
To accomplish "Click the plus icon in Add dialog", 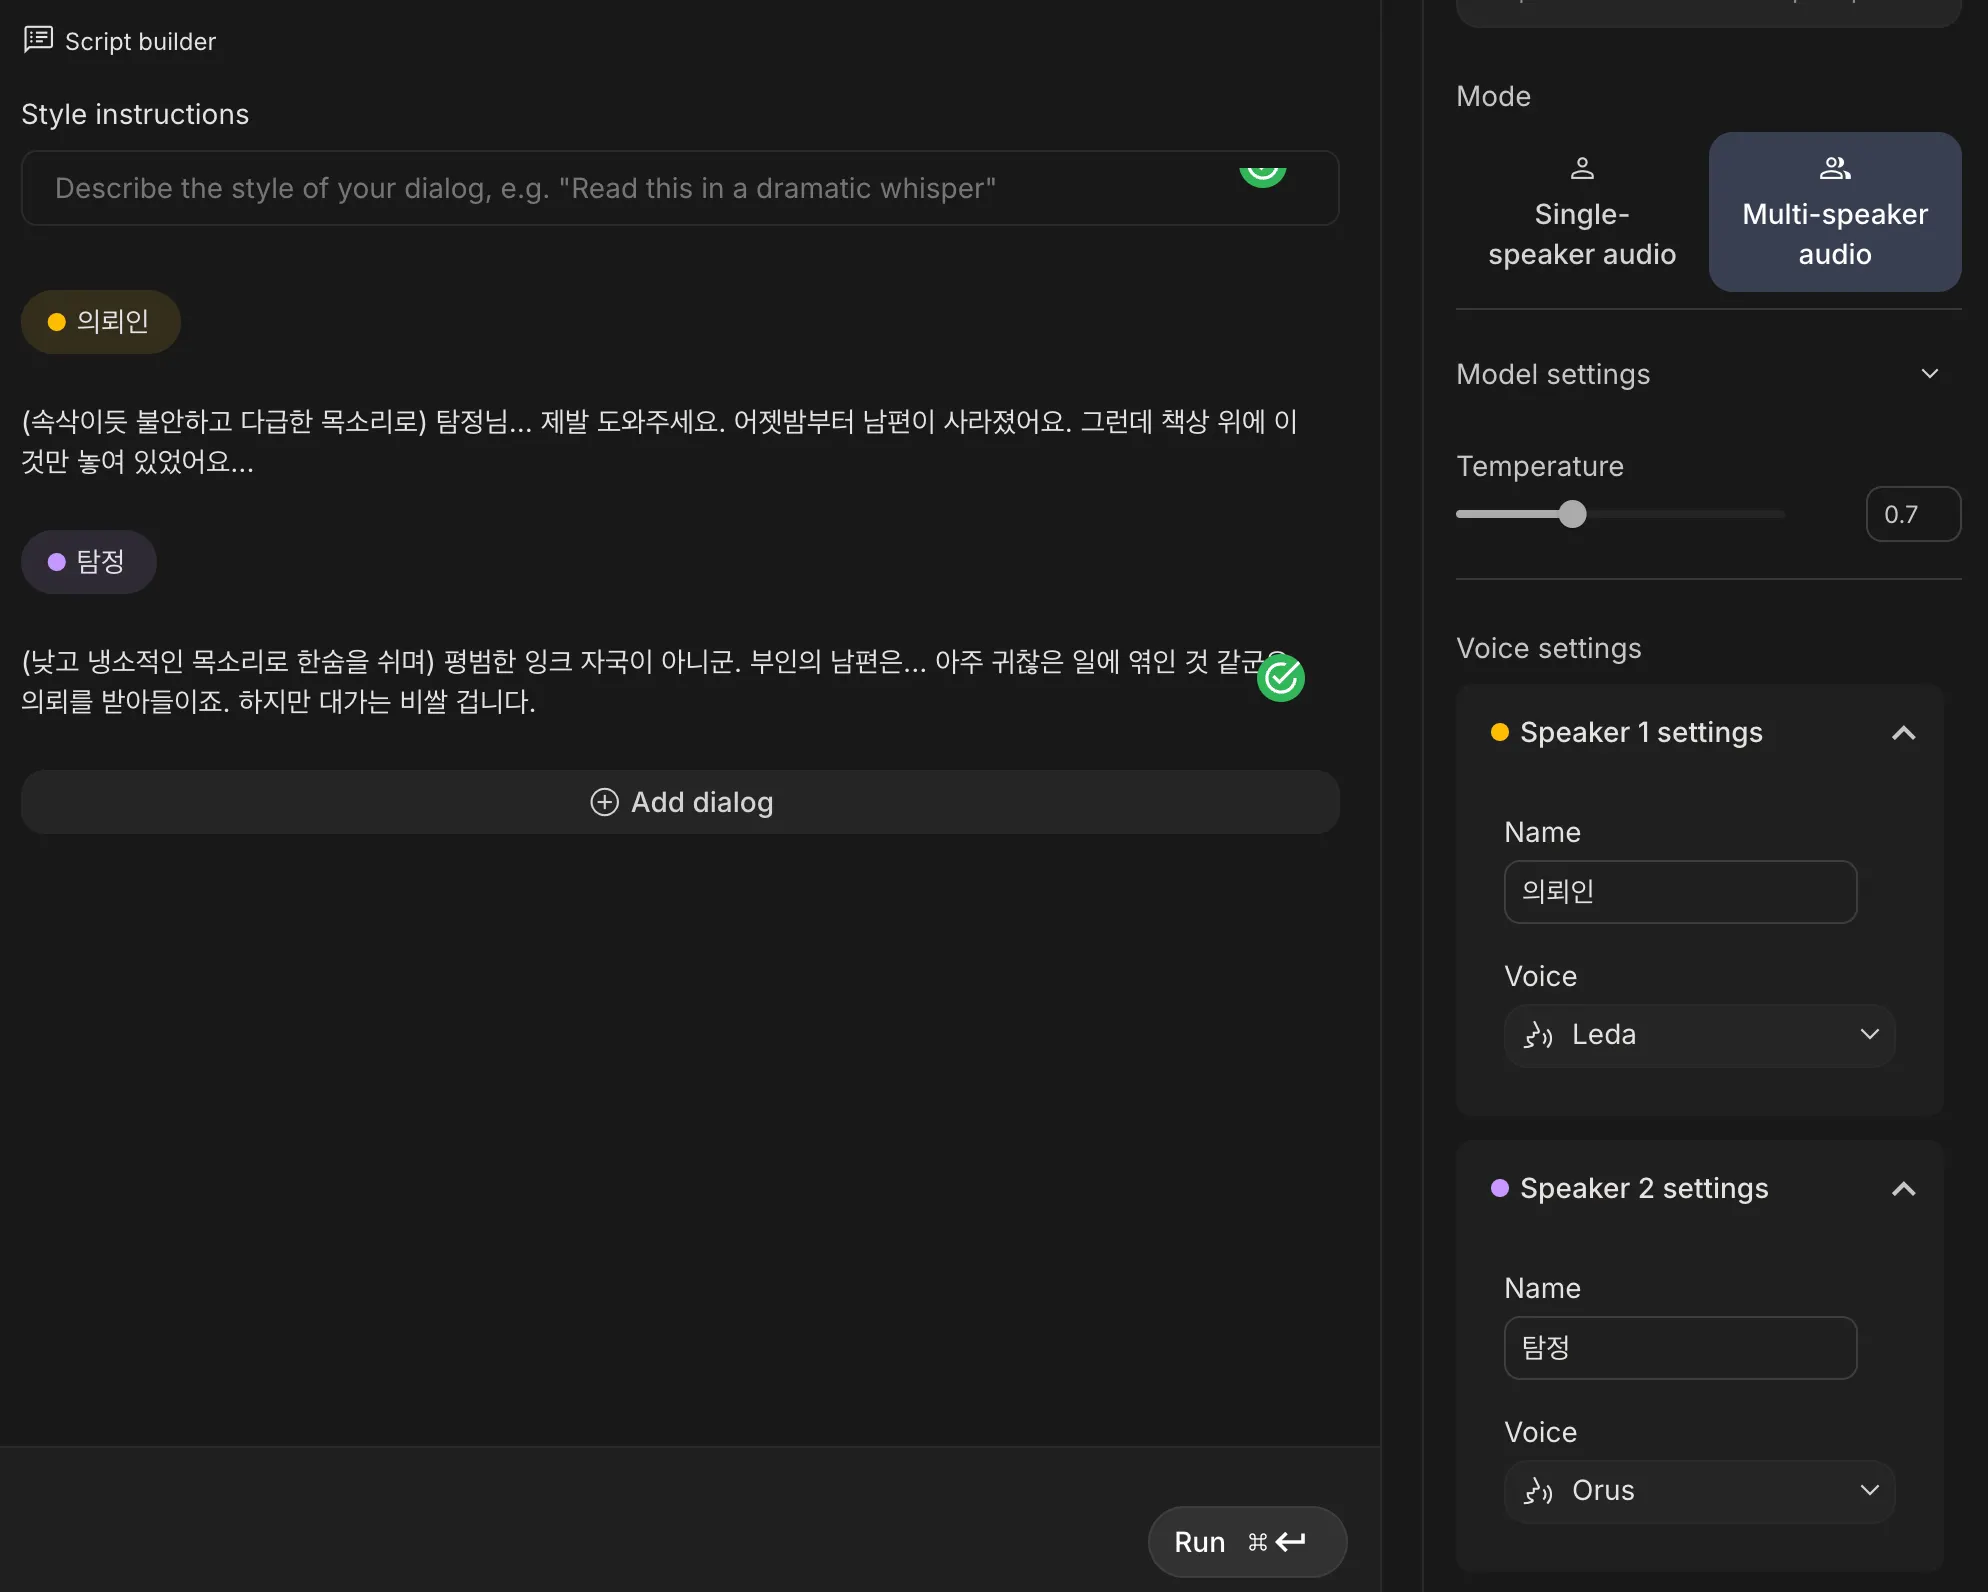I will [x=604, y=802].
